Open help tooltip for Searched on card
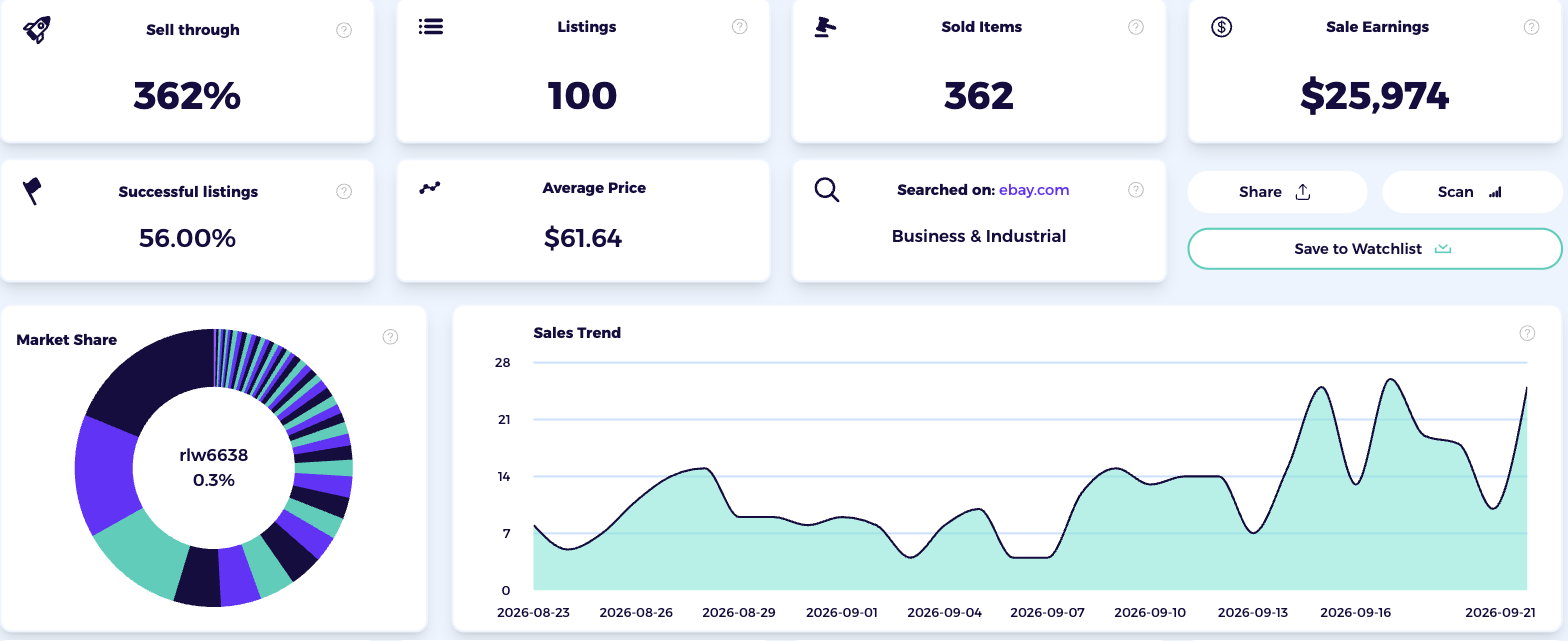 pyautogui.click(x=1136, y=189)
